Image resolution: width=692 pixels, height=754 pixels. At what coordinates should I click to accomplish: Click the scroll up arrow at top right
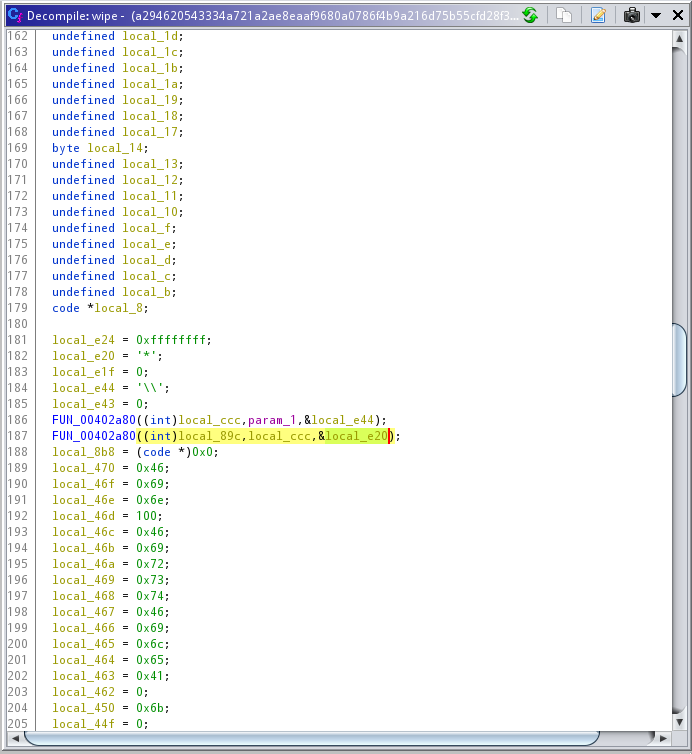pyautogui.click(x=680, y=37)
